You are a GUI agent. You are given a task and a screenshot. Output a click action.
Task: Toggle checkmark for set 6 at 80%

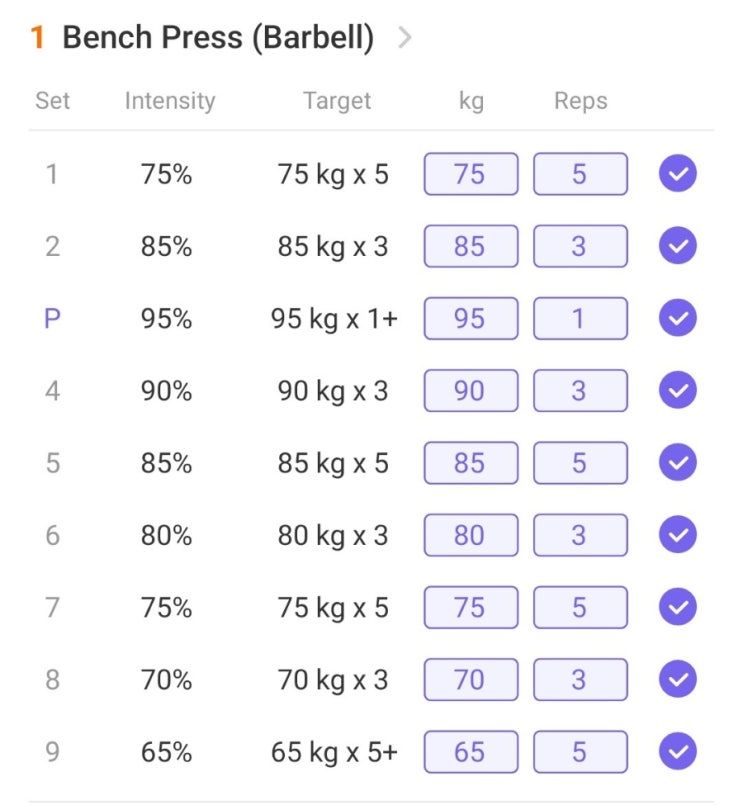click(677, 535)
